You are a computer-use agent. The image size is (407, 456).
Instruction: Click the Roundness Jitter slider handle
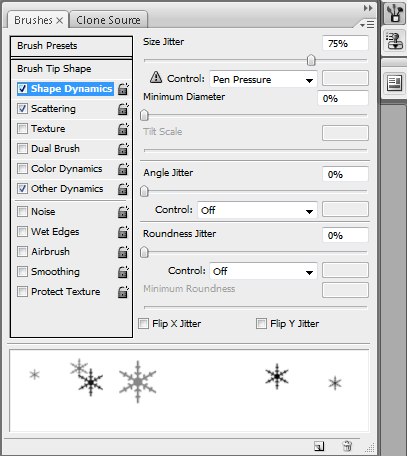point(144,252)
